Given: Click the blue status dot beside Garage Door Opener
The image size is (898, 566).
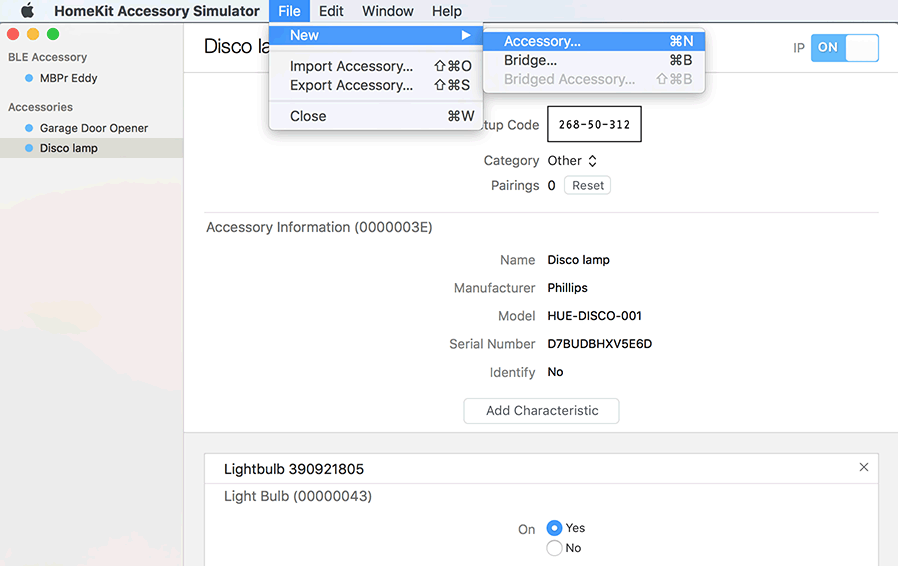Looking at the screenshot, I should (29, 128).
